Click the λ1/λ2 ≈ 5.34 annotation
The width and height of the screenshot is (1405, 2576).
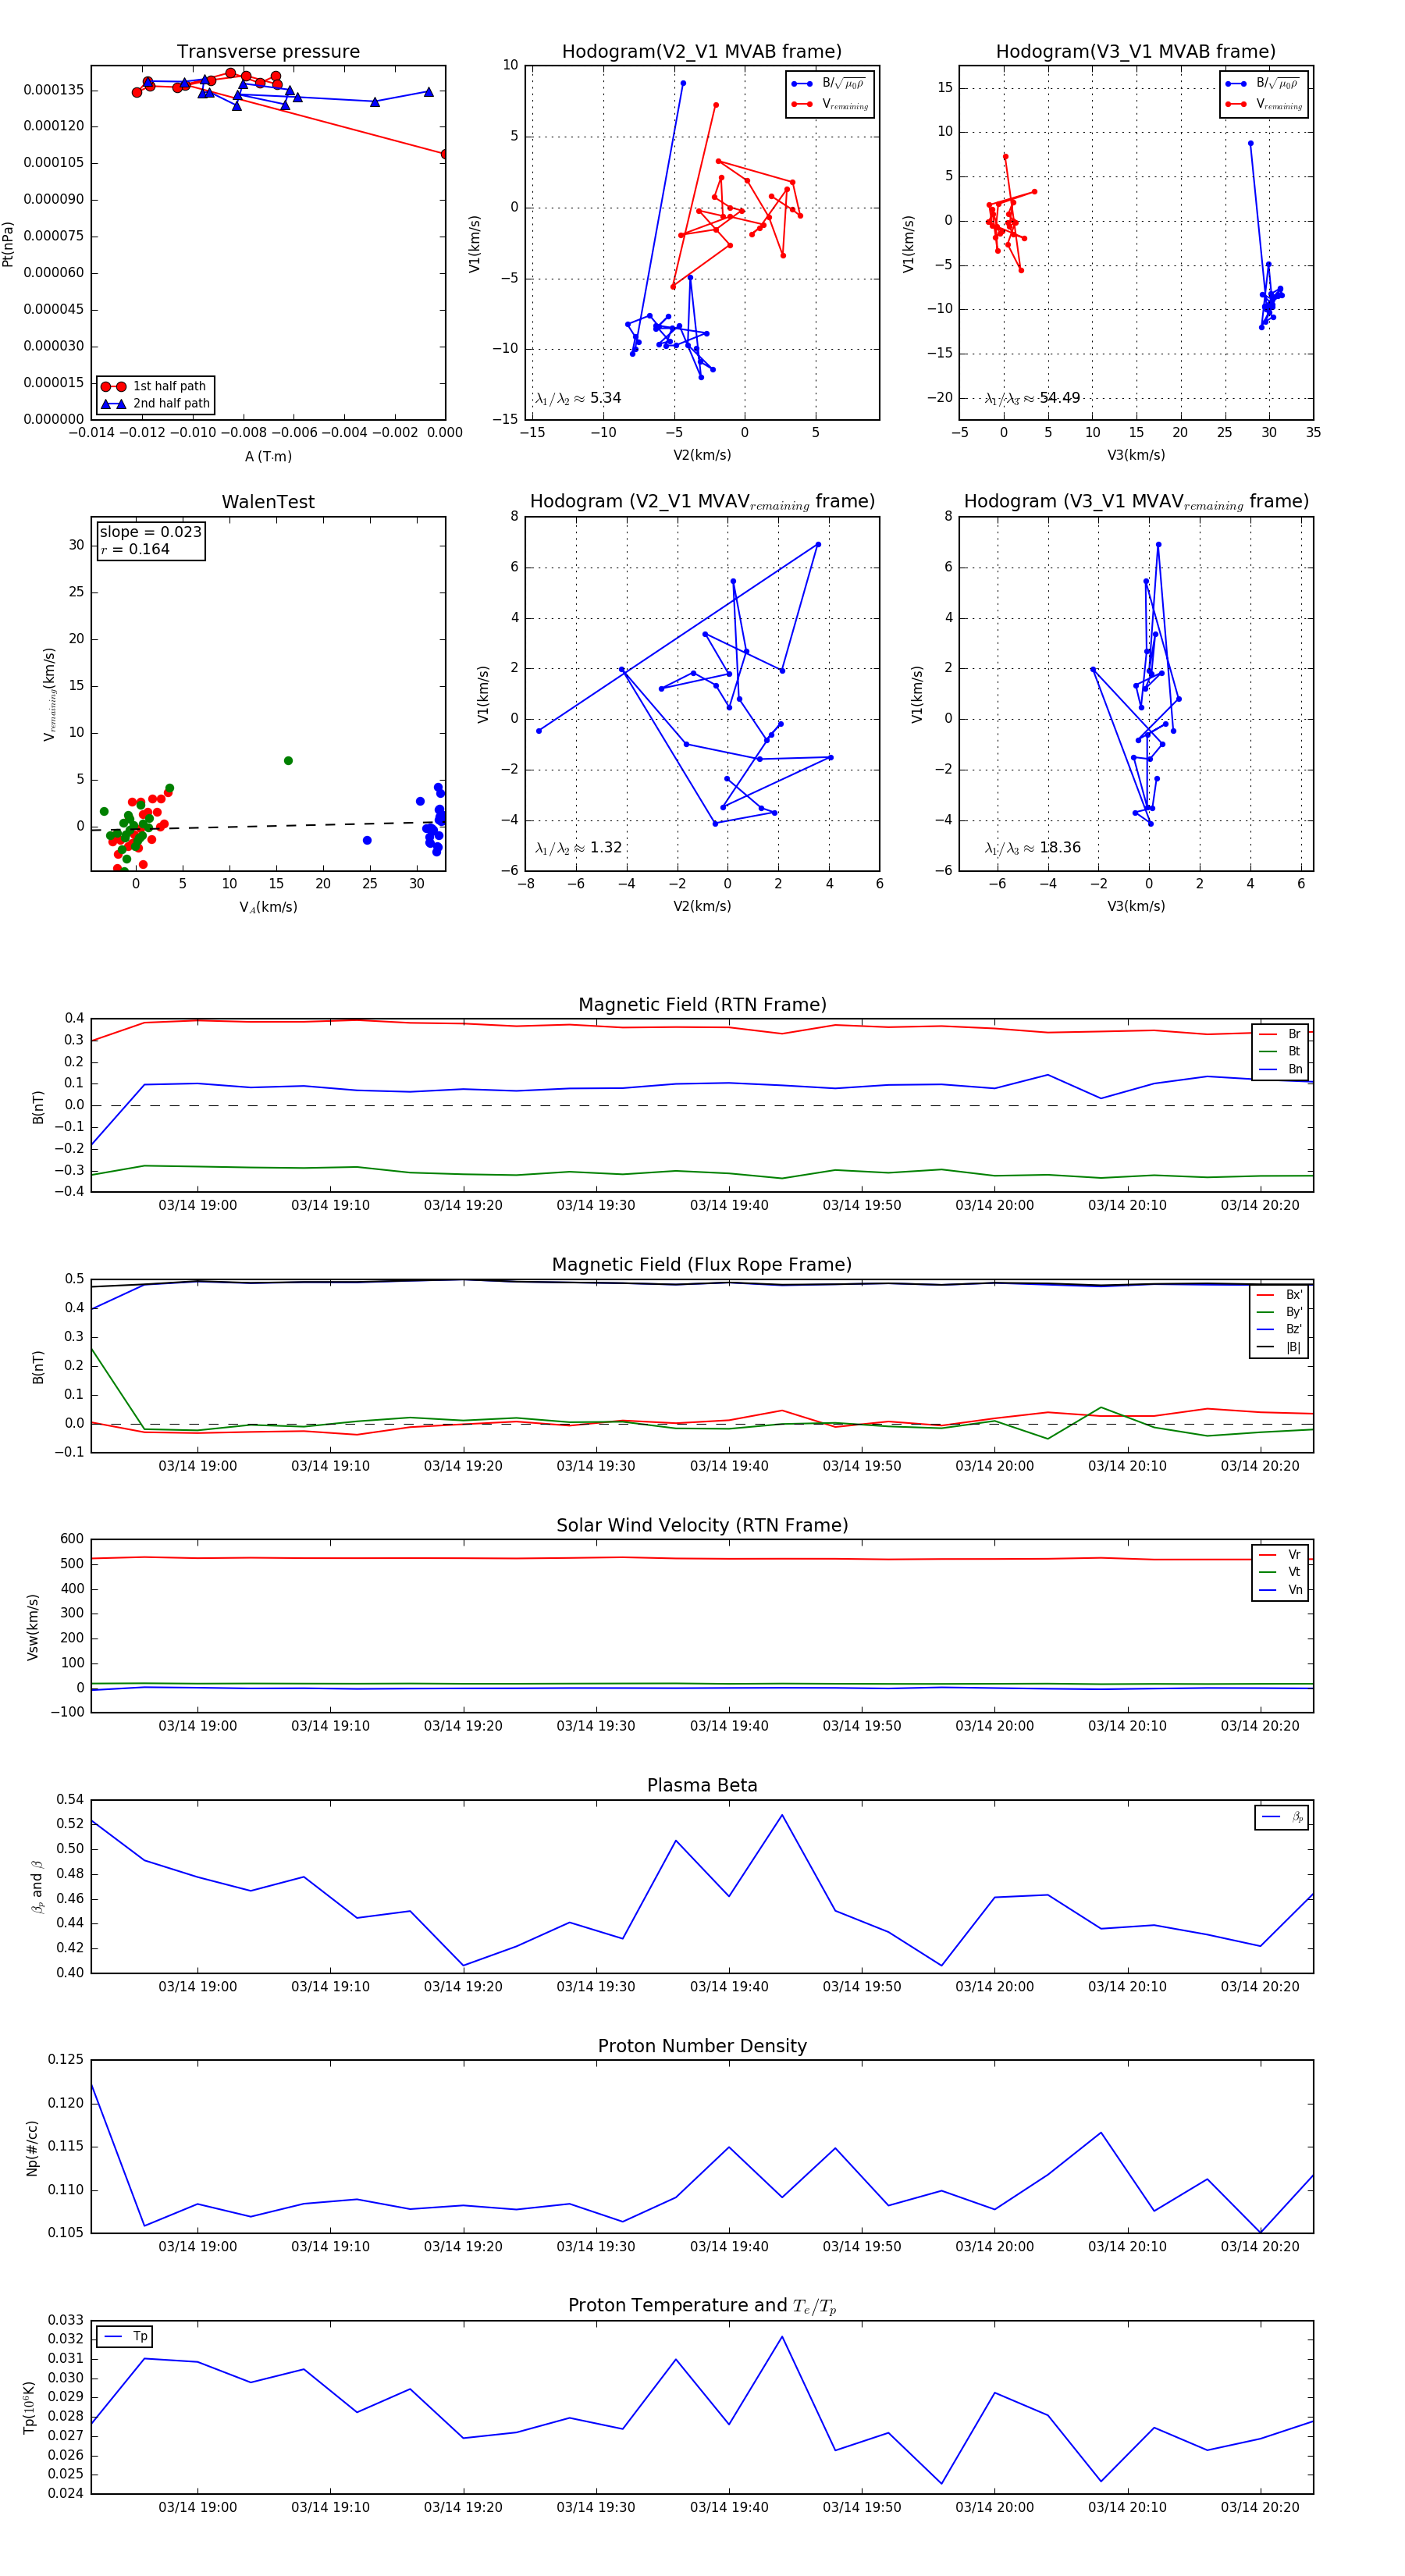click(578, 398)
